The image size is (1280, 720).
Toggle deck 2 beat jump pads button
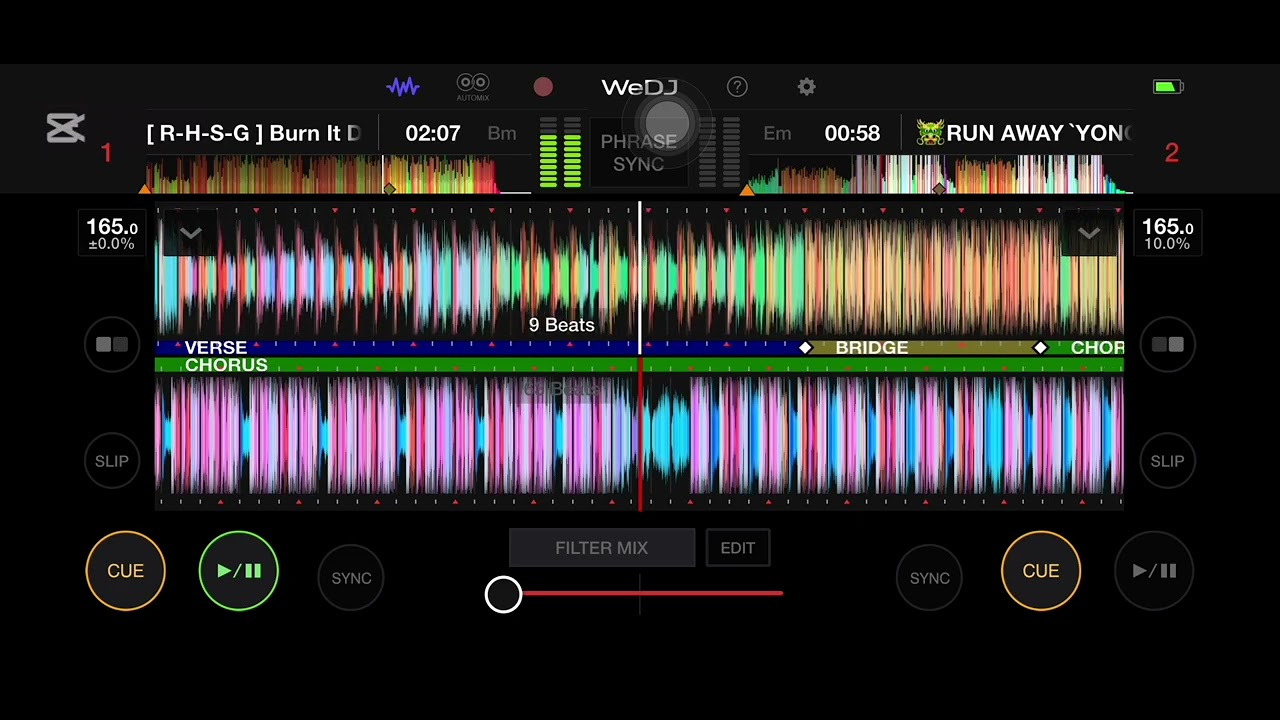(1167, 345)
